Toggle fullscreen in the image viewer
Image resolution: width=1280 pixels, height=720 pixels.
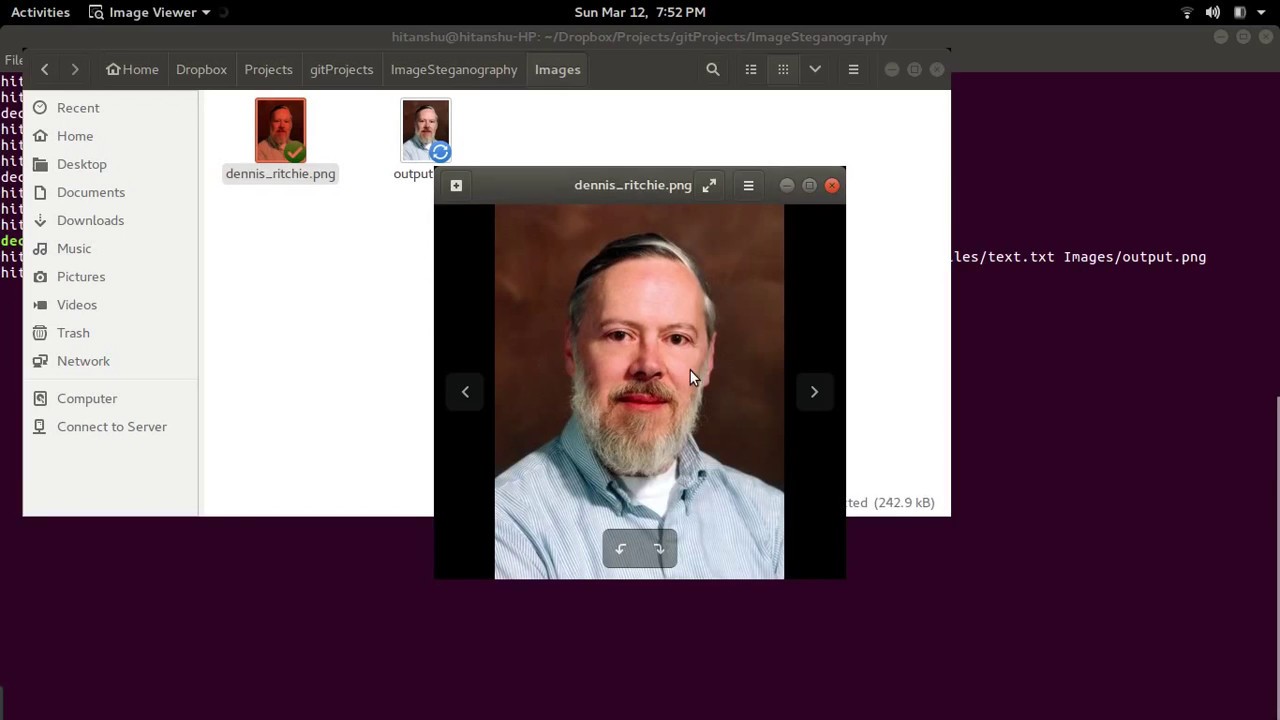coord(709,185)
